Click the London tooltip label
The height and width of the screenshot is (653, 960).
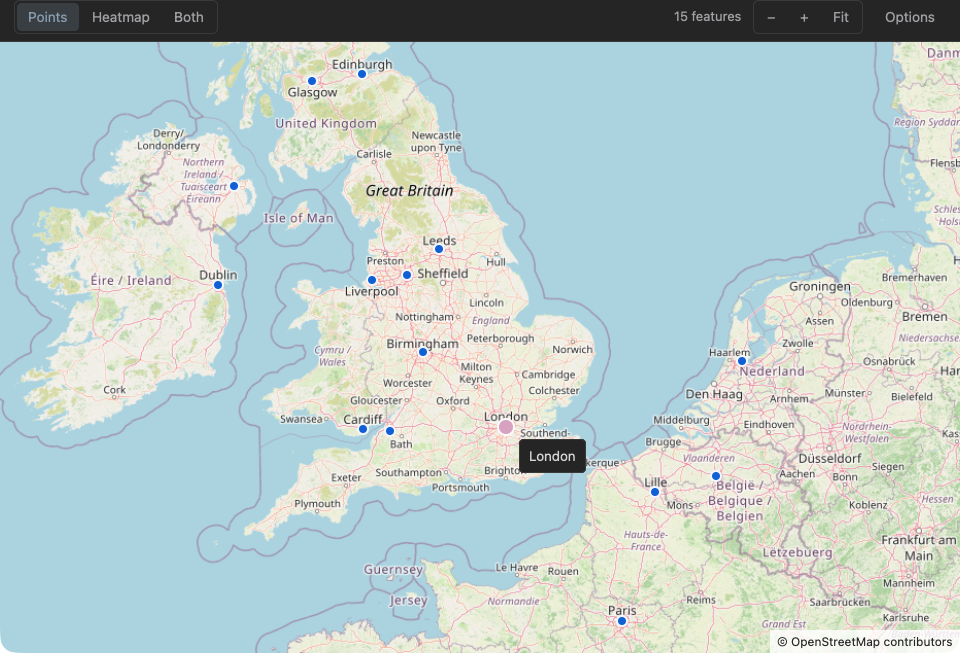[x=552, y=456]
